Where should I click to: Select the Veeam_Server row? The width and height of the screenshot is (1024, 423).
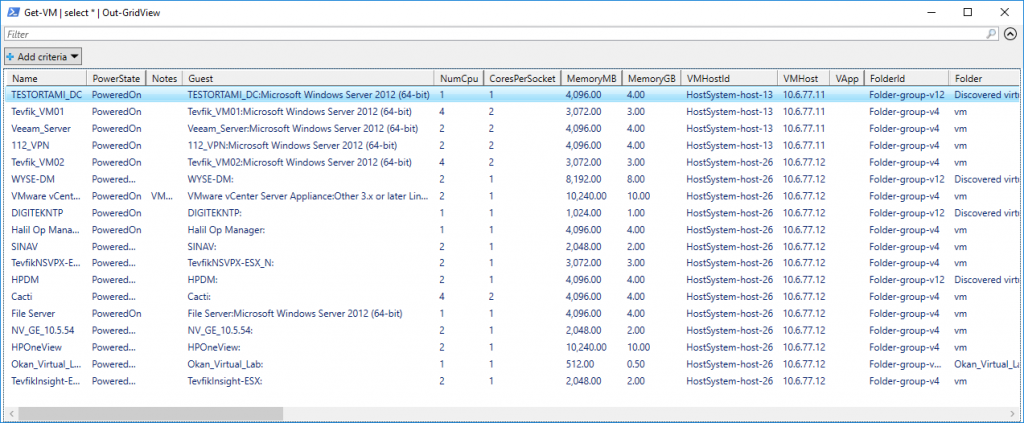[512, 129]
